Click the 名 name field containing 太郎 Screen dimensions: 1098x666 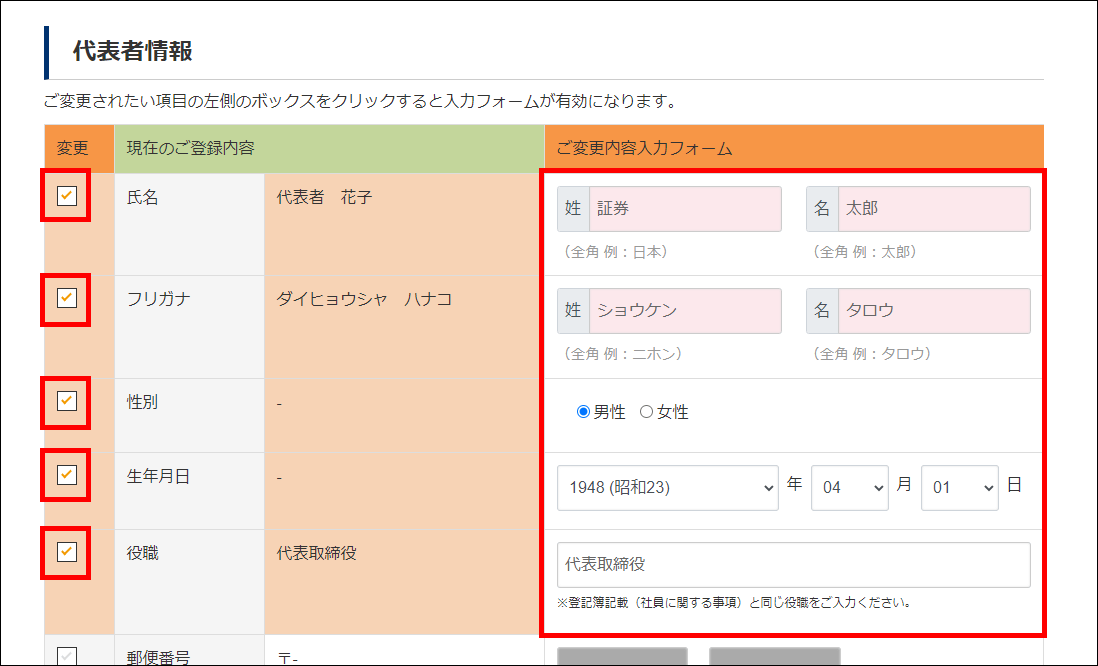pyautogui.click(x=933, y=209)
